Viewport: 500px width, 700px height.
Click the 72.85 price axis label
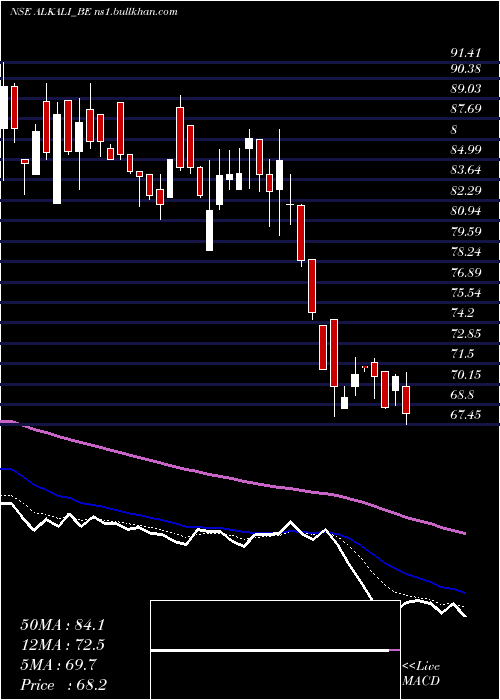[x=466, y=333]
